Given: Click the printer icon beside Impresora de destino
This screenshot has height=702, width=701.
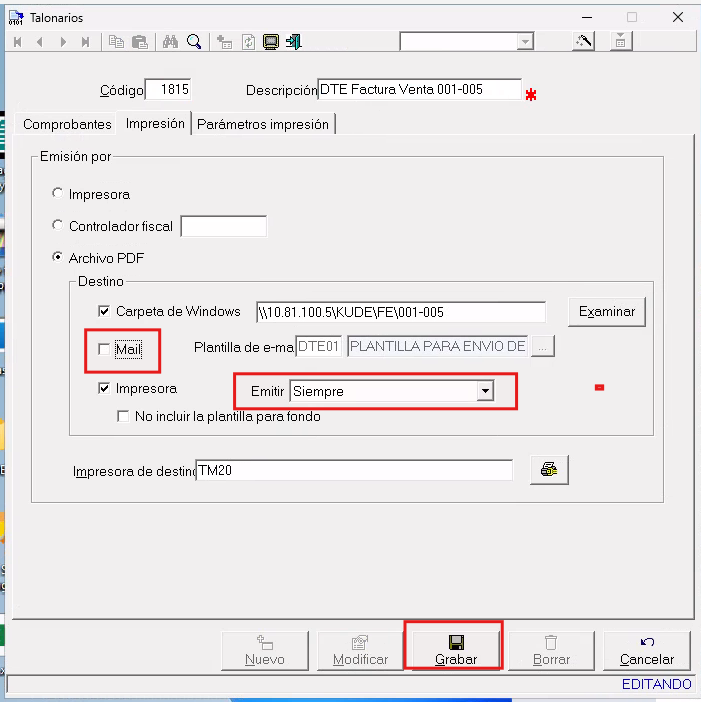Looking at the screenshot, I should click(549, 470).
